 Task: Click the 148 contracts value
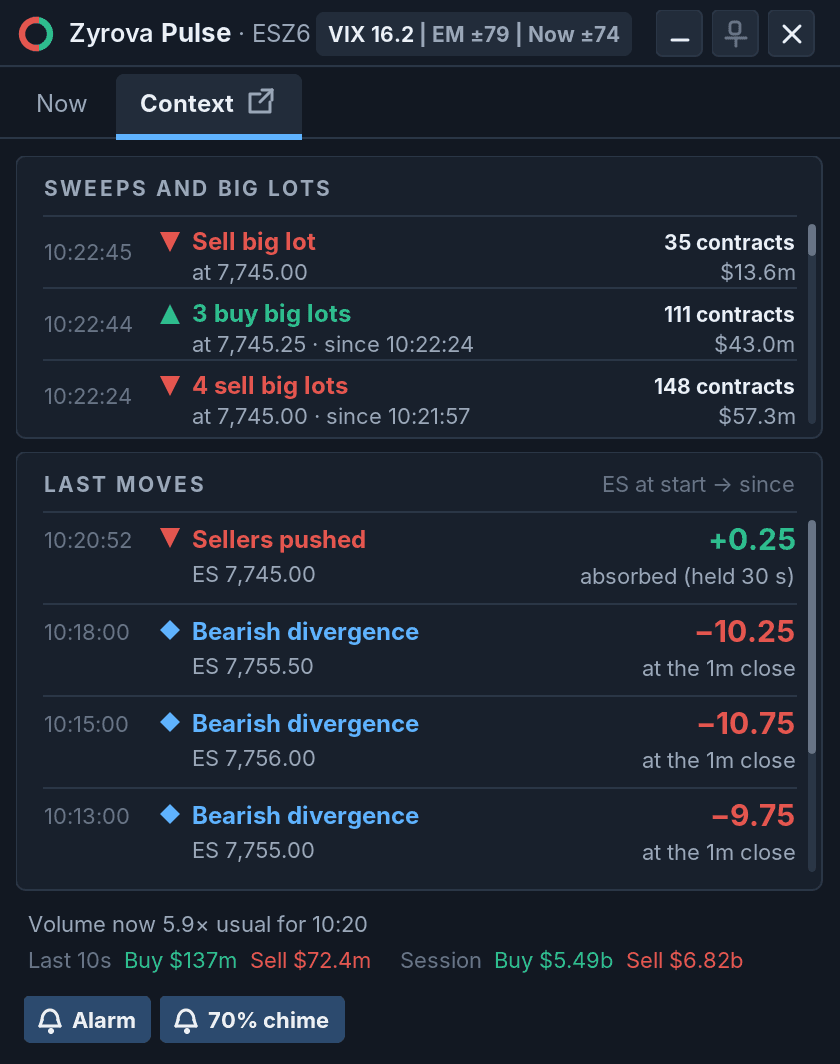pos(724,386)
